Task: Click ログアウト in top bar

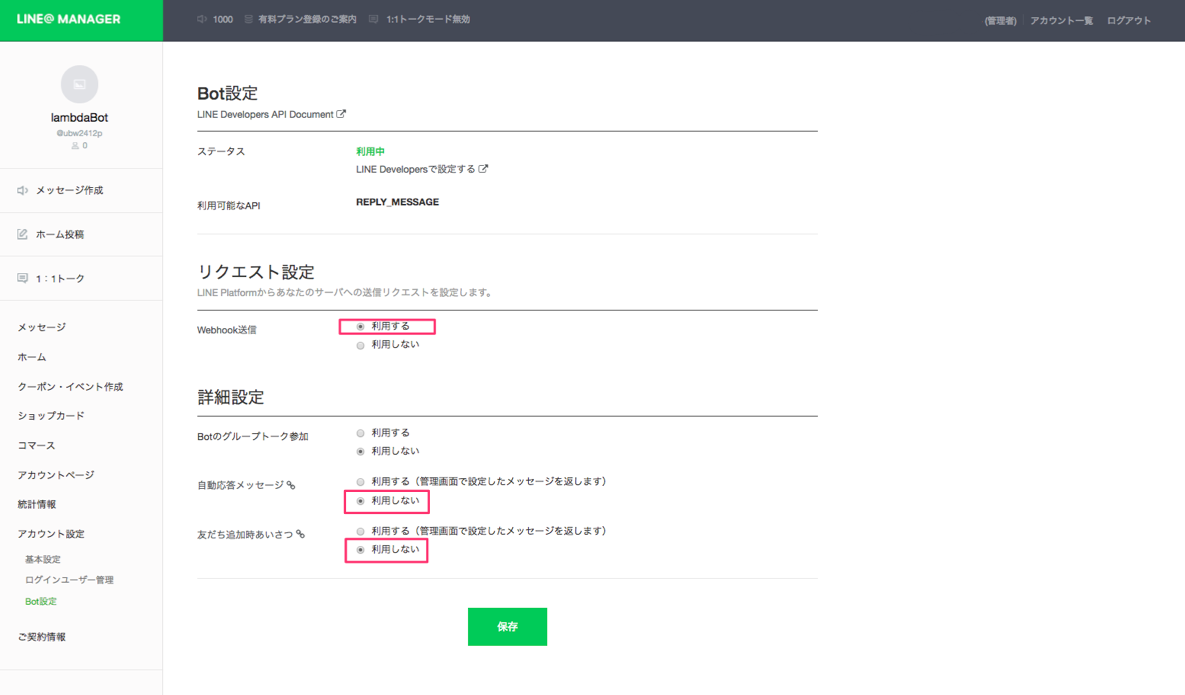Action: coord(1128,20)
